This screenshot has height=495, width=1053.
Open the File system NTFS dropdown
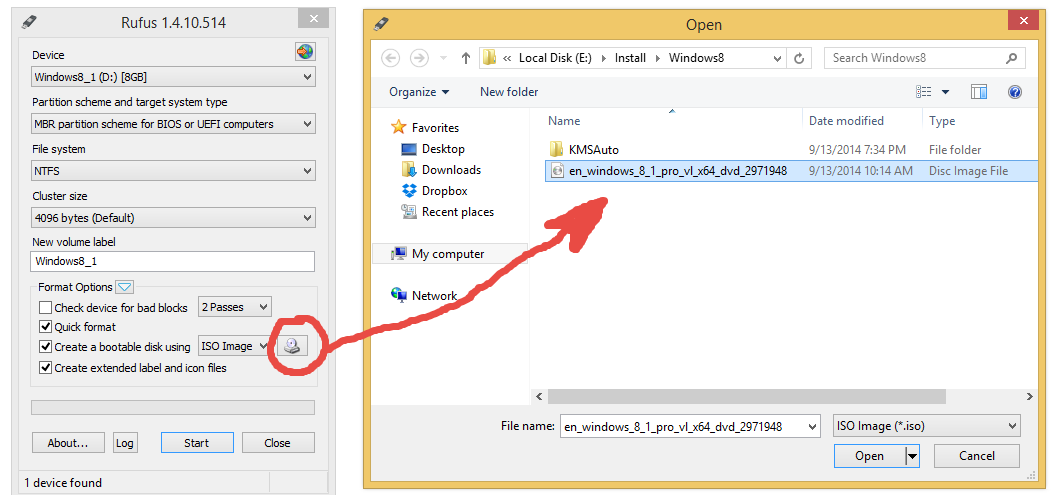[x=173, y=171]
